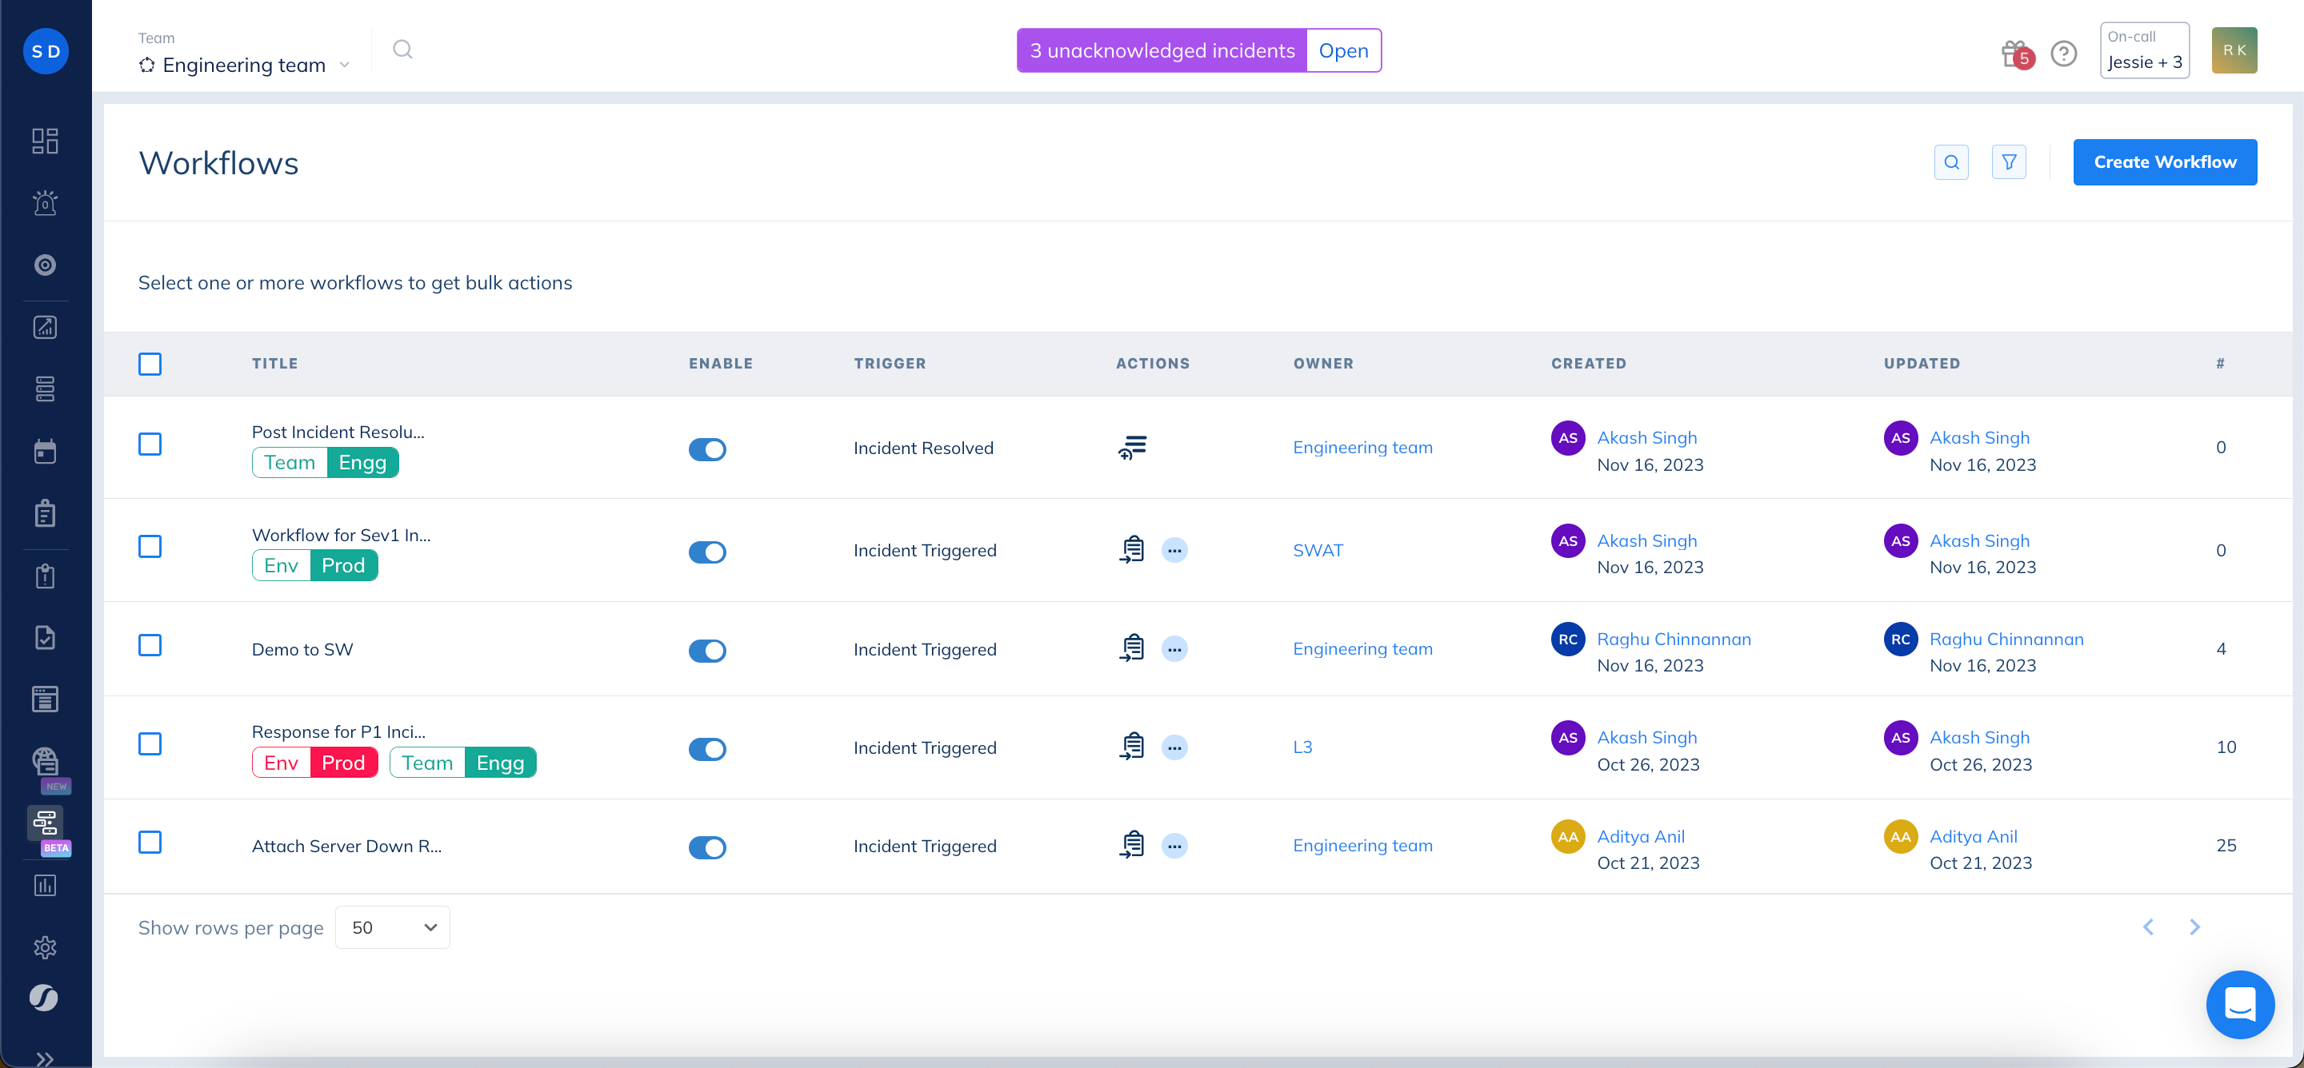This screenshot has height=1068, width=2304.
Task: Open the stacked services icon in the sidebar
Action: (45, 389)
